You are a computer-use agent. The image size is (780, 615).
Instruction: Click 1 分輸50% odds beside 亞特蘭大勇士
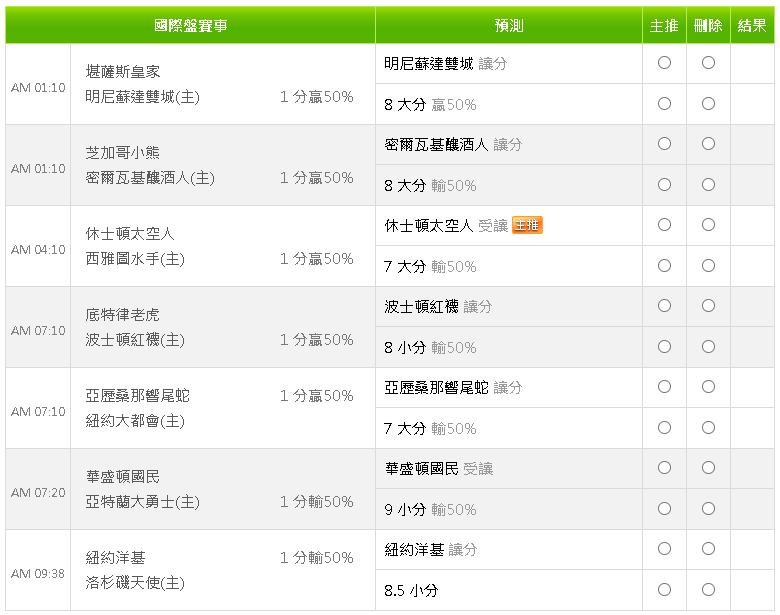pos(316,502)
